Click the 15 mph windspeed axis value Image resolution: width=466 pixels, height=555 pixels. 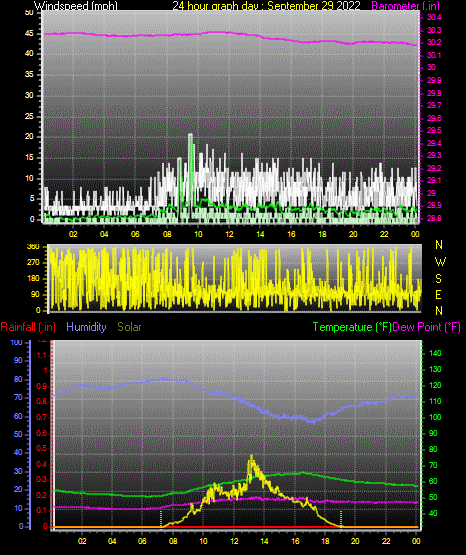(29, 158)
